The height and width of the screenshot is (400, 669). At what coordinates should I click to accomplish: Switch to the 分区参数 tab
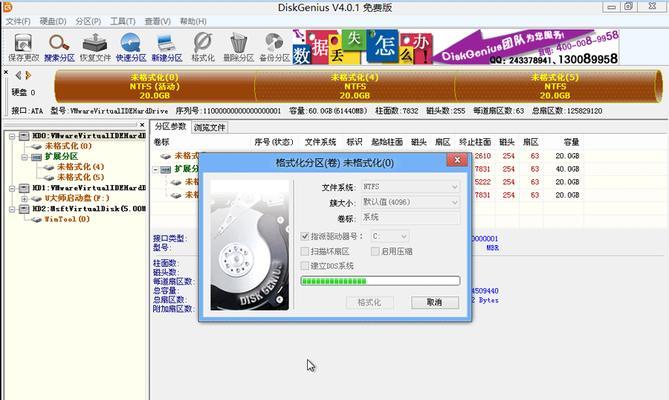pyautogui.click(x=170, y=127)
